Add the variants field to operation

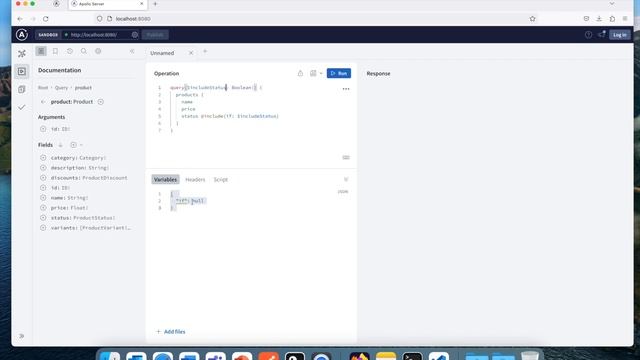tap(43, 228)
